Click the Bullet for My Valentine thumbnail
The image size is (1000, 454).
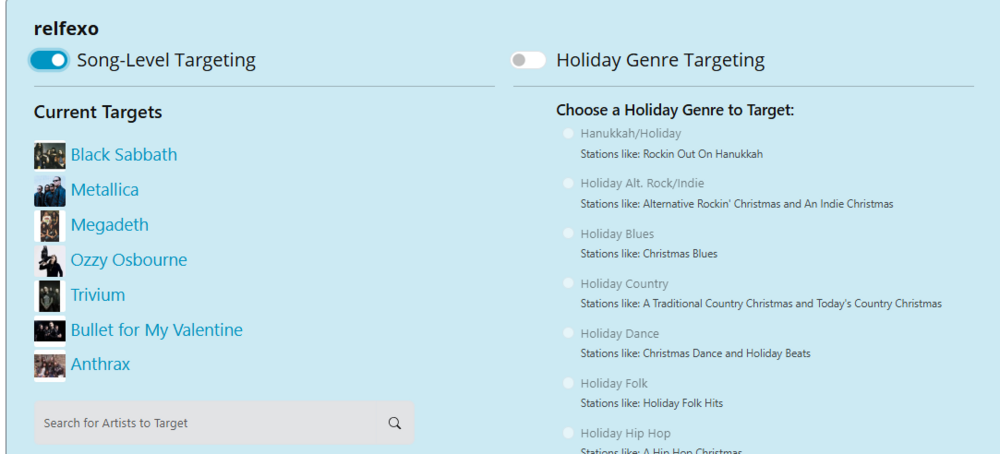50,331
